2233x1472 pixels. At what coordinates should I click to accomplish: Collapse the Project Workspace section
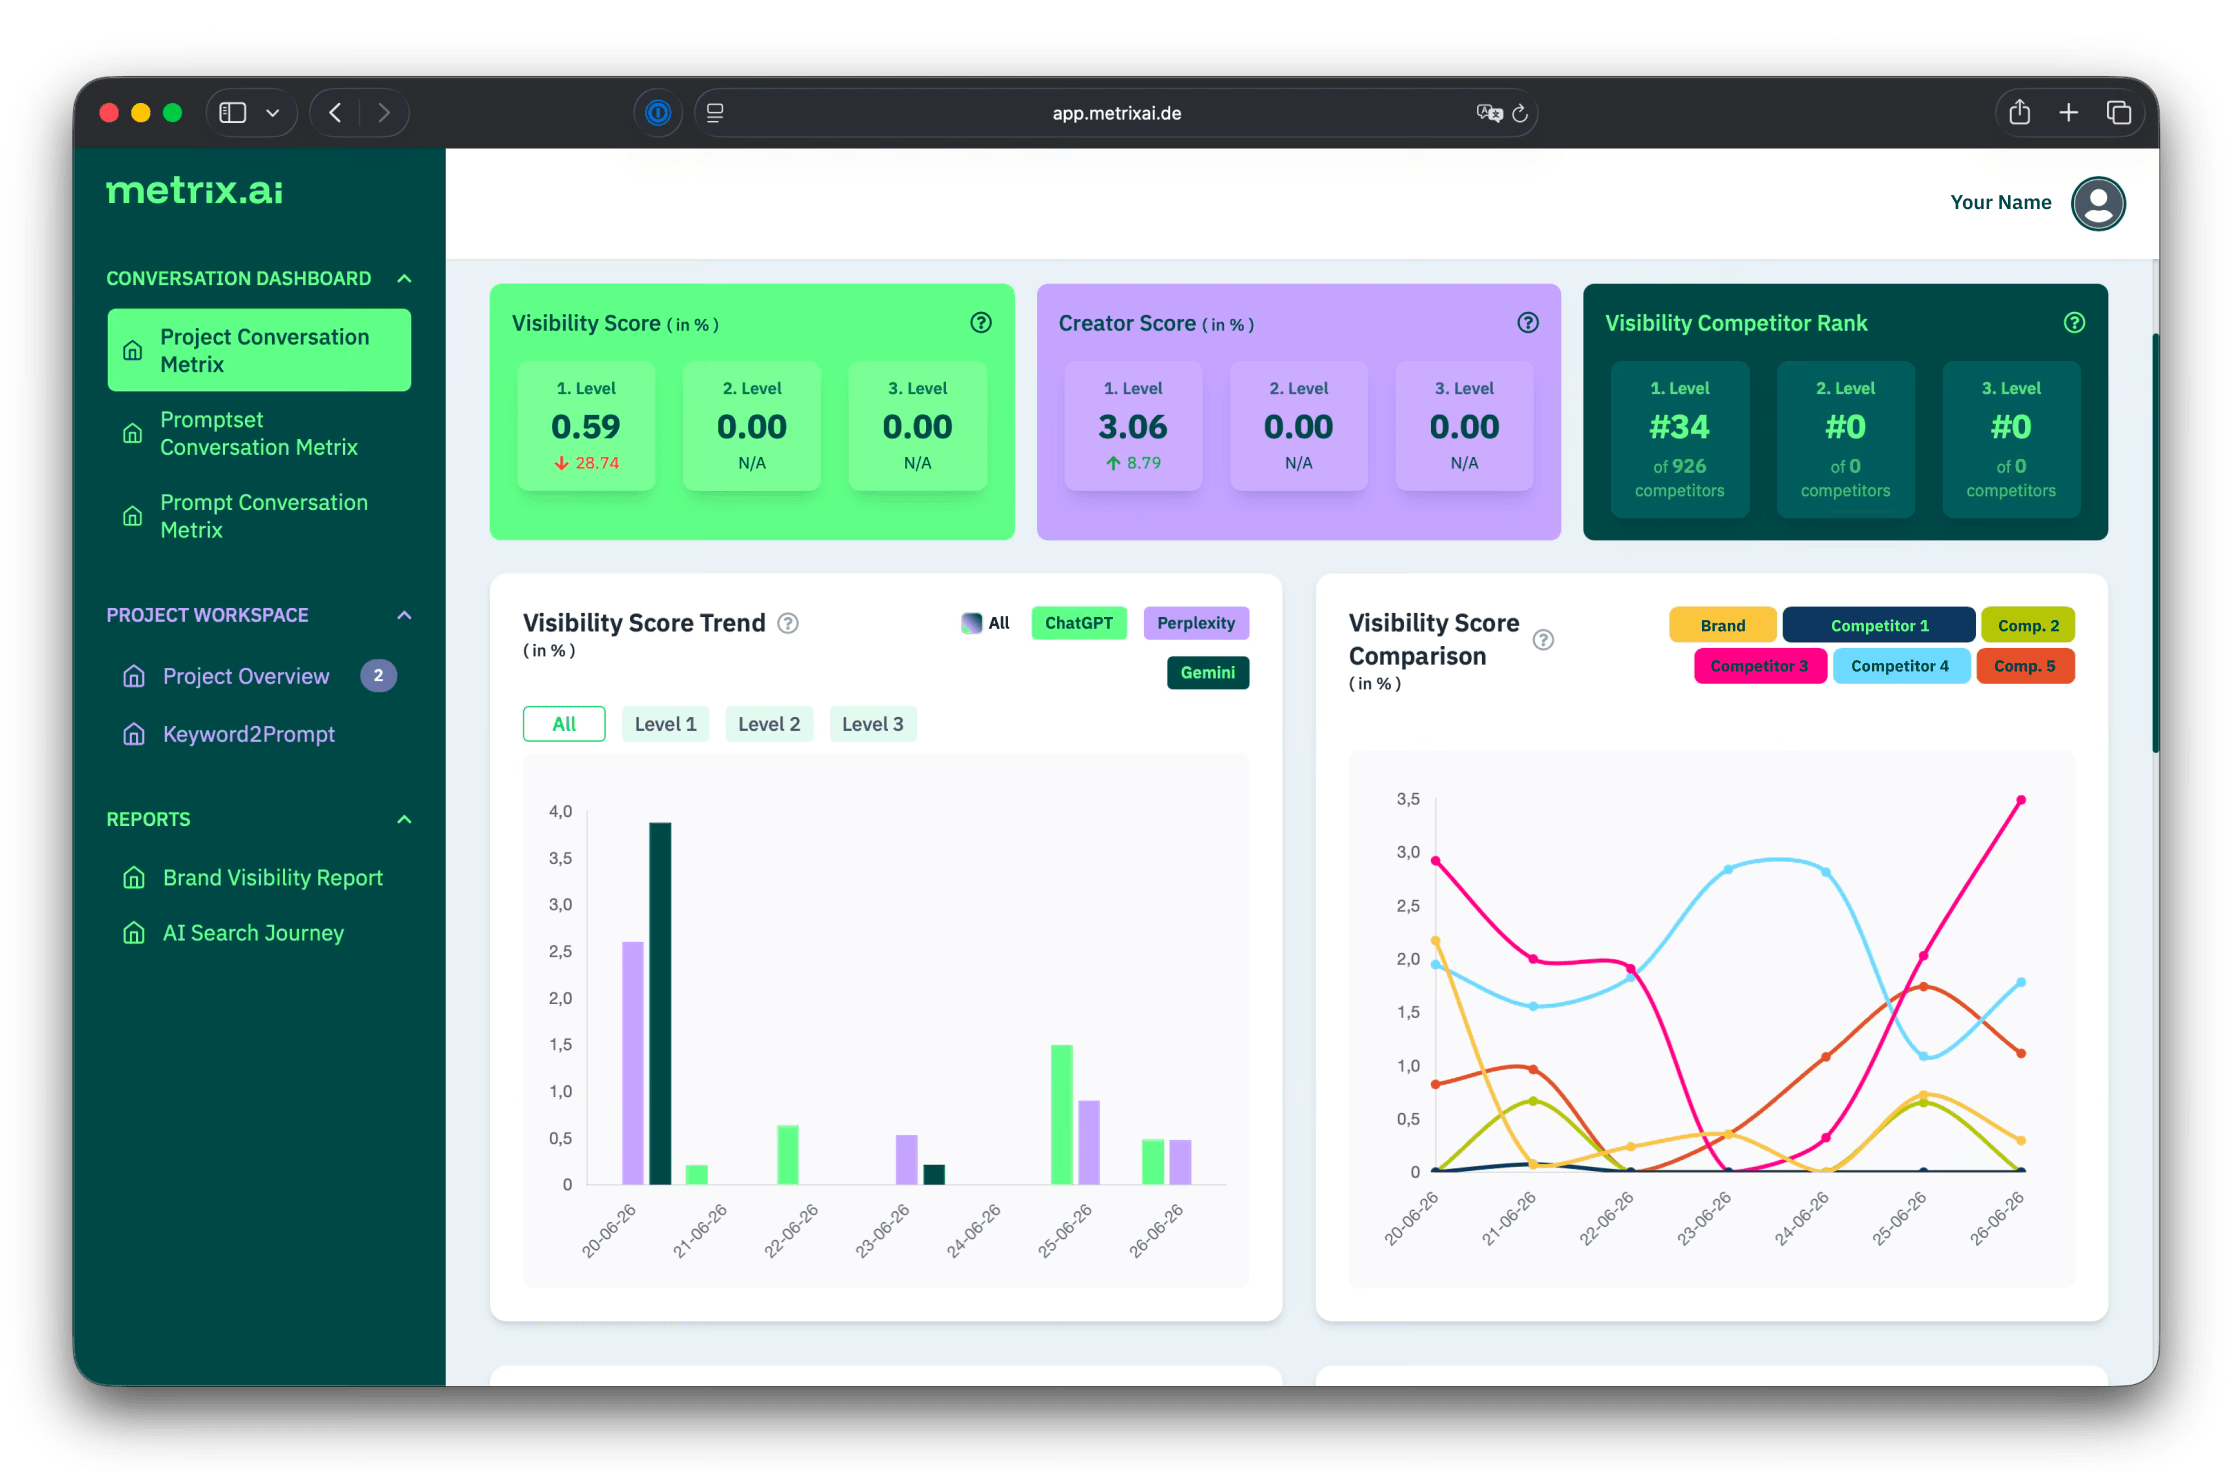coord(404,615)
